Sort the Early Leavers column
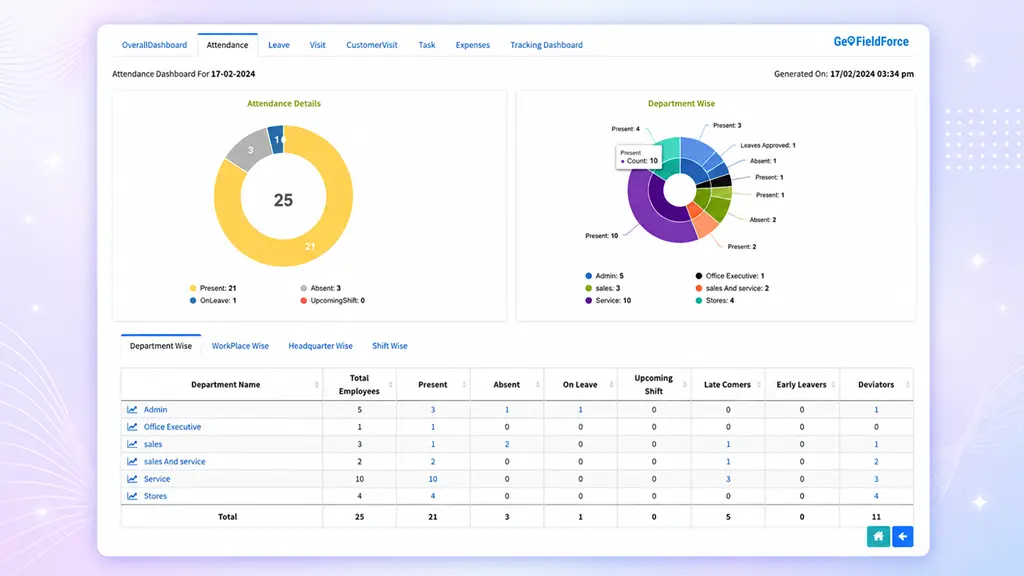Image resolution: width=1024 pixels, height=576 pixels. tap(833, 385)
